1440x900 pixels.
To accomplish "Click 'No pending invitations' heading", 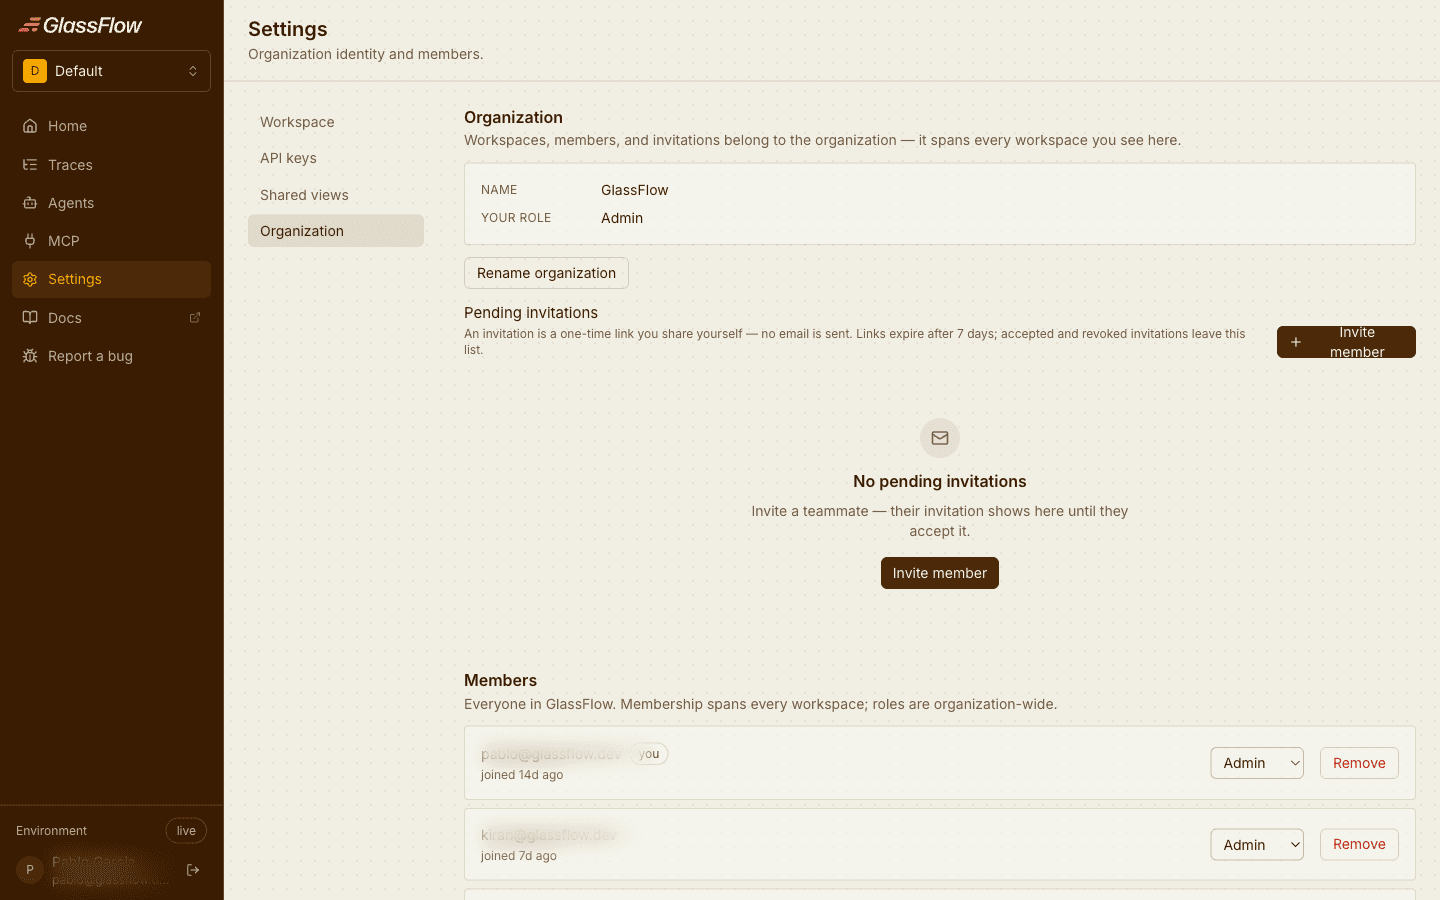I will pyautogui.click(x=940, y=481).
